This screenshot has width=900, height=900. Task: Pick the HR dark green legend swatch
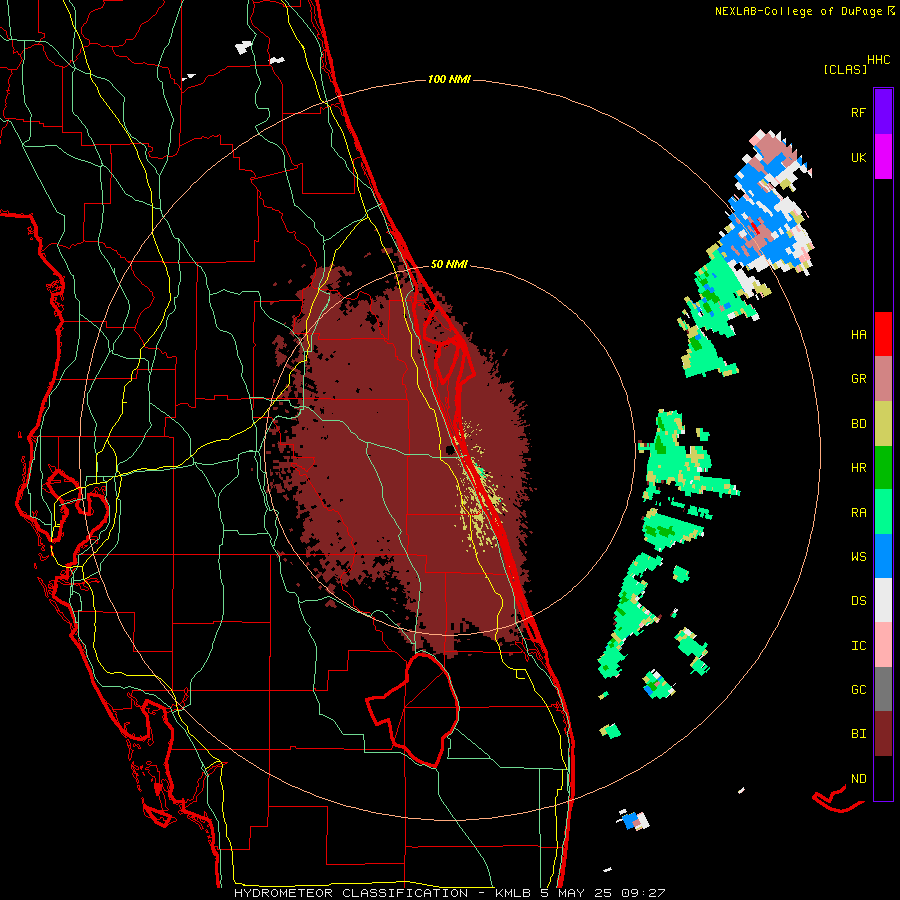click(883, 467)
